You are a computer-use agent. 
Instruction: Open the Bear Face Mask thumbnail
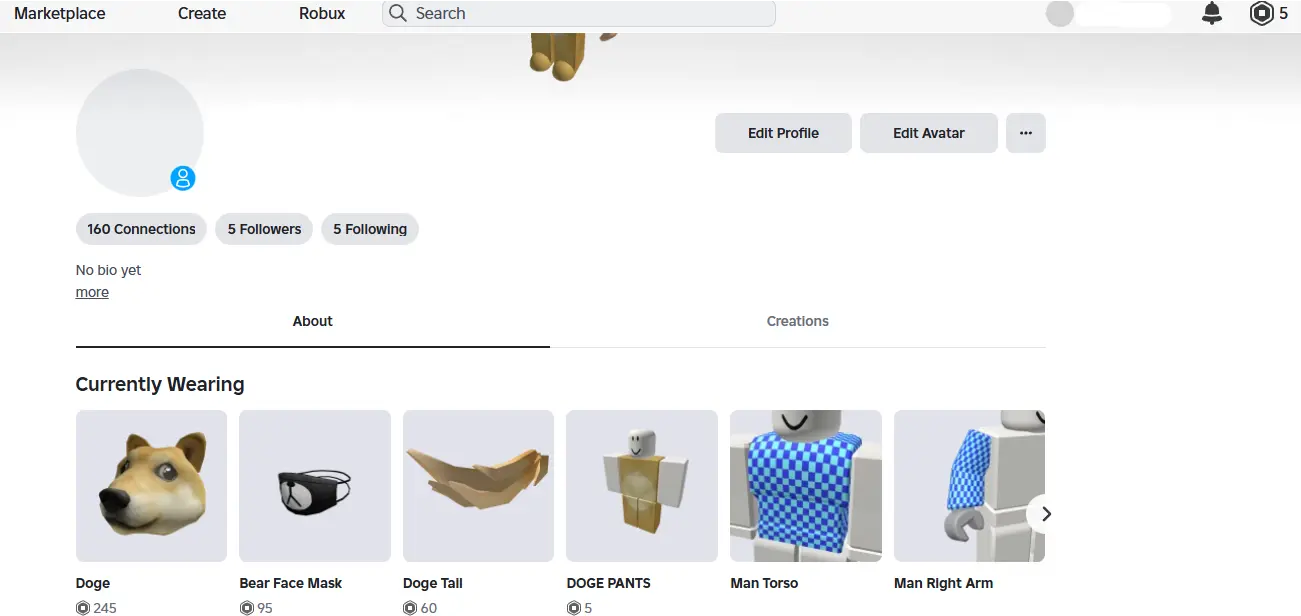point(315,485)
